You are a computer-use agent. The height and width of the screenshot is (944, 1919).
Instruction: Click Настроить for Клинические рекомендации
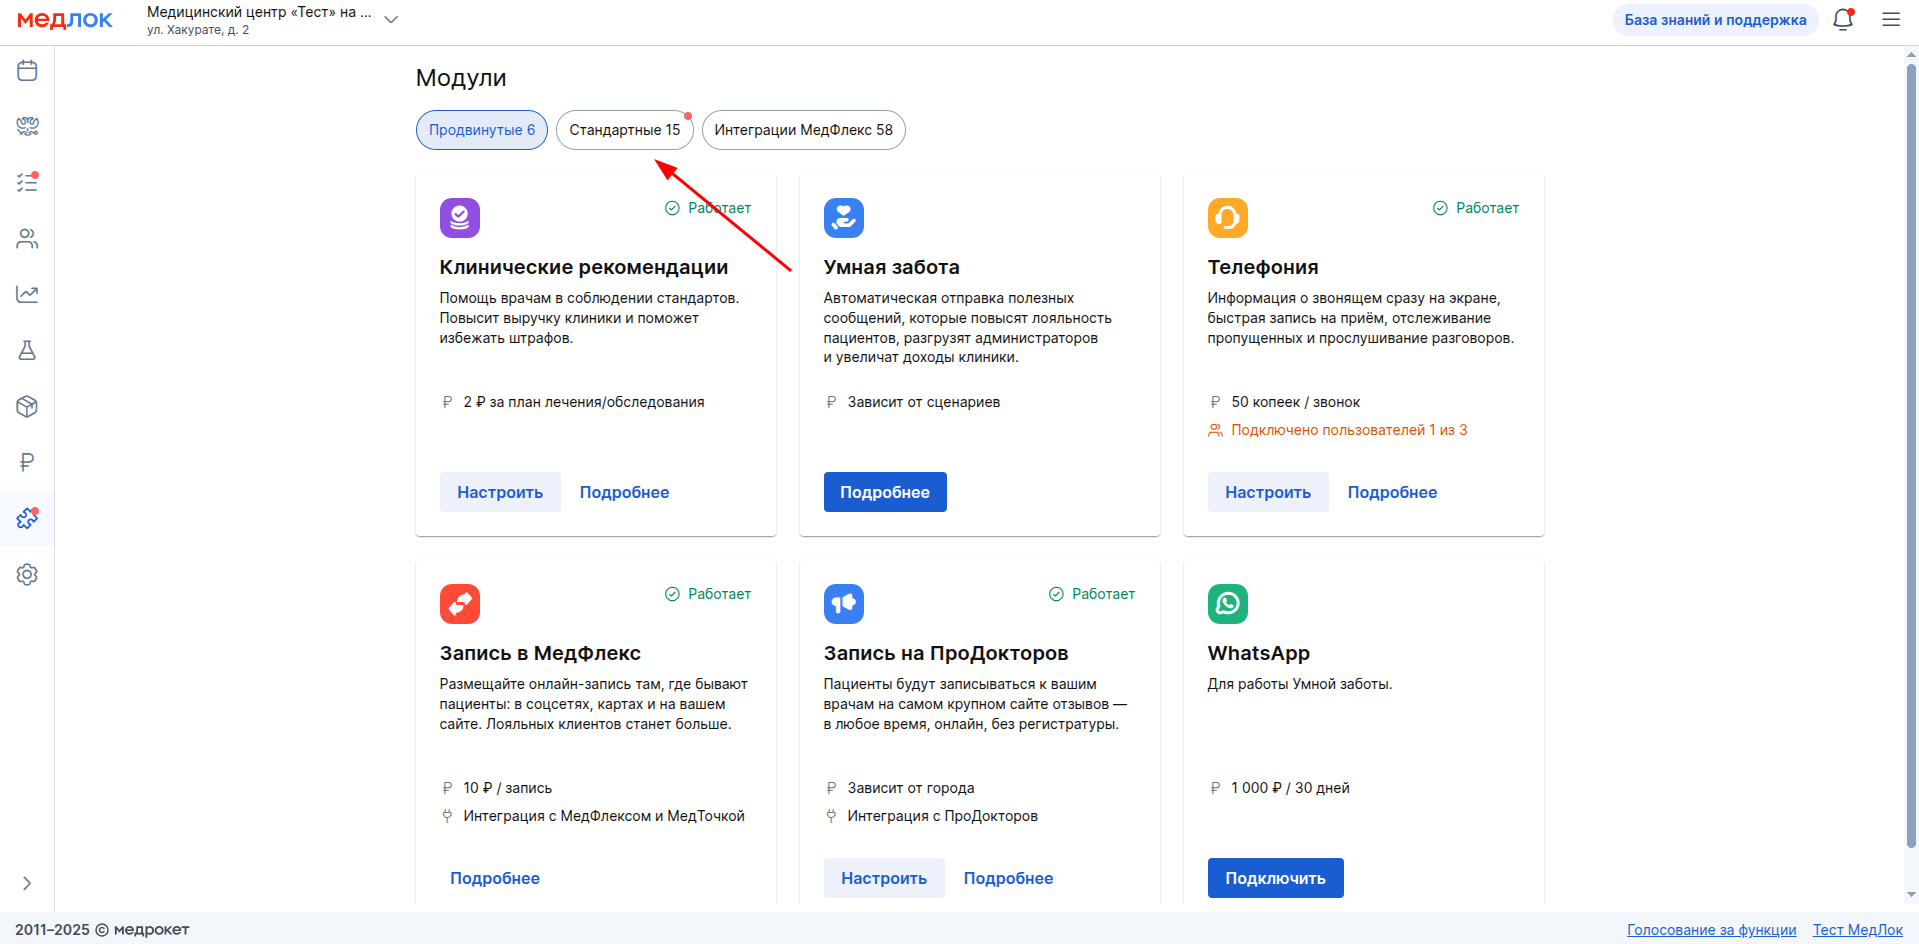click(500, 492)
